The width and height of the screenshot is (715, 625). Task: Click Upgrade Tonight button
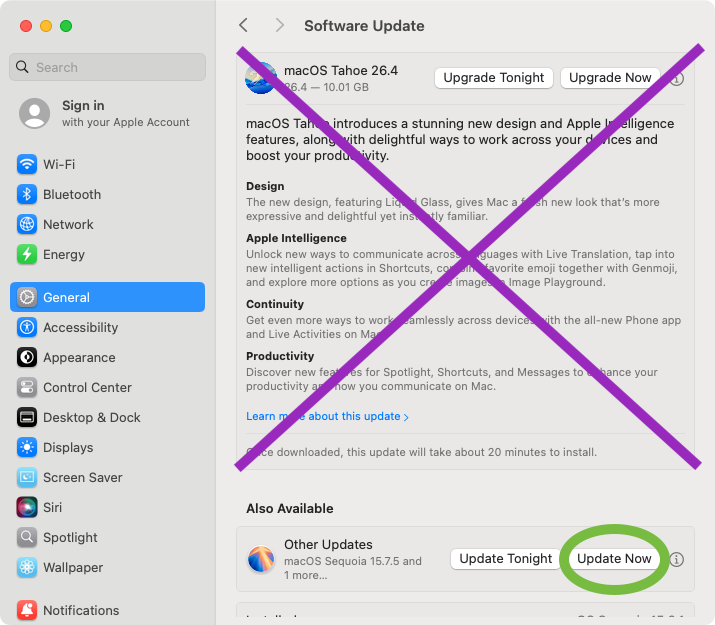click(494, 78)
